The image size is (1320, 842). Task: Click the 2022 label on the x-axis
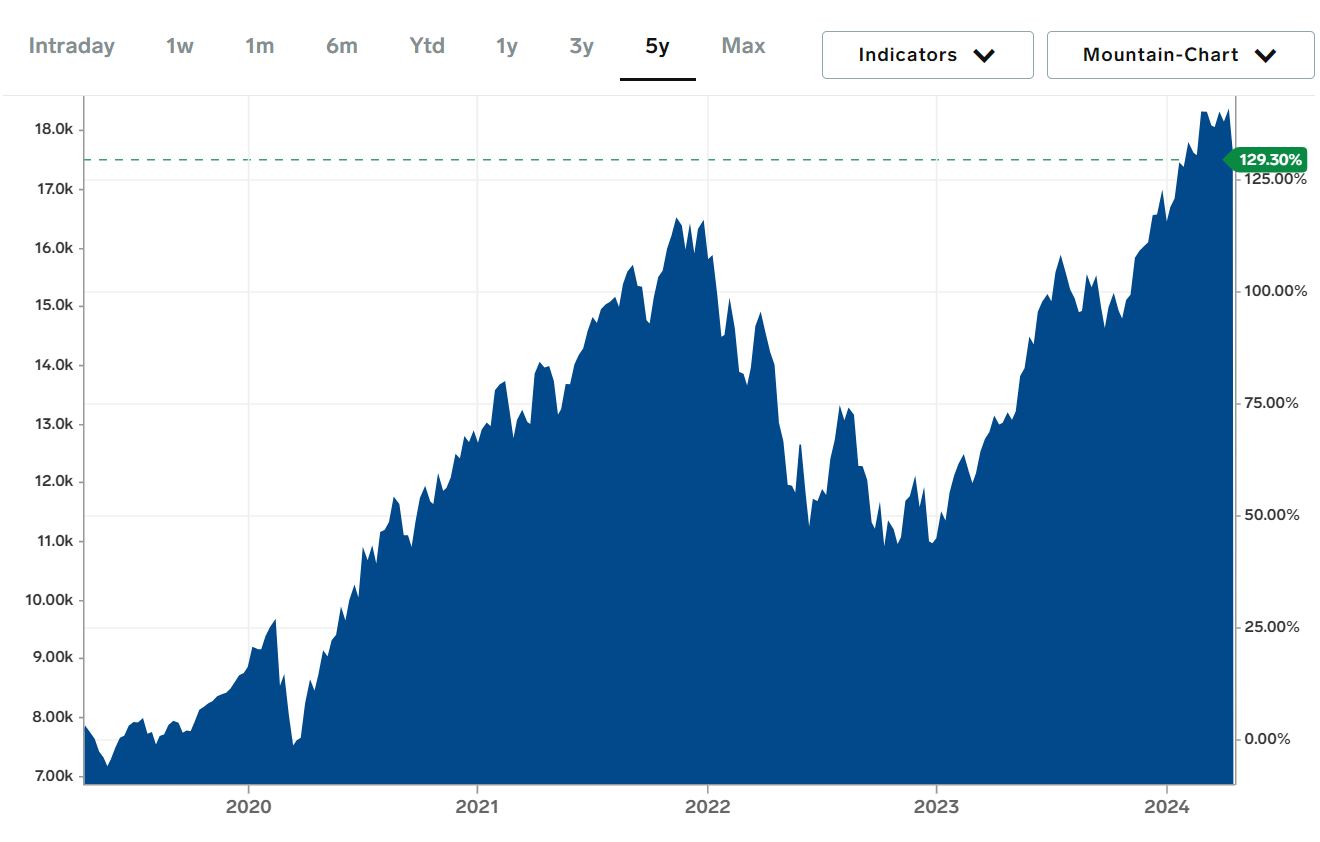pos(708,807)
